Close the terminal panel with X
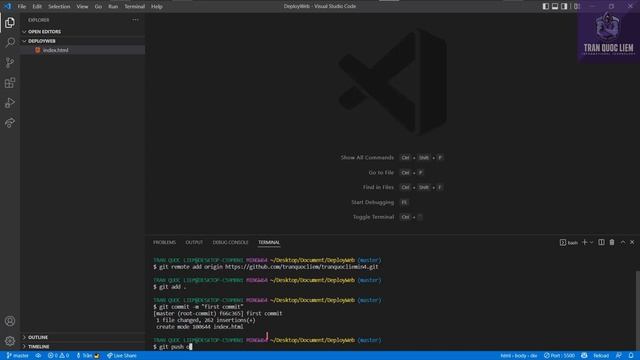 tap(632, 242)
